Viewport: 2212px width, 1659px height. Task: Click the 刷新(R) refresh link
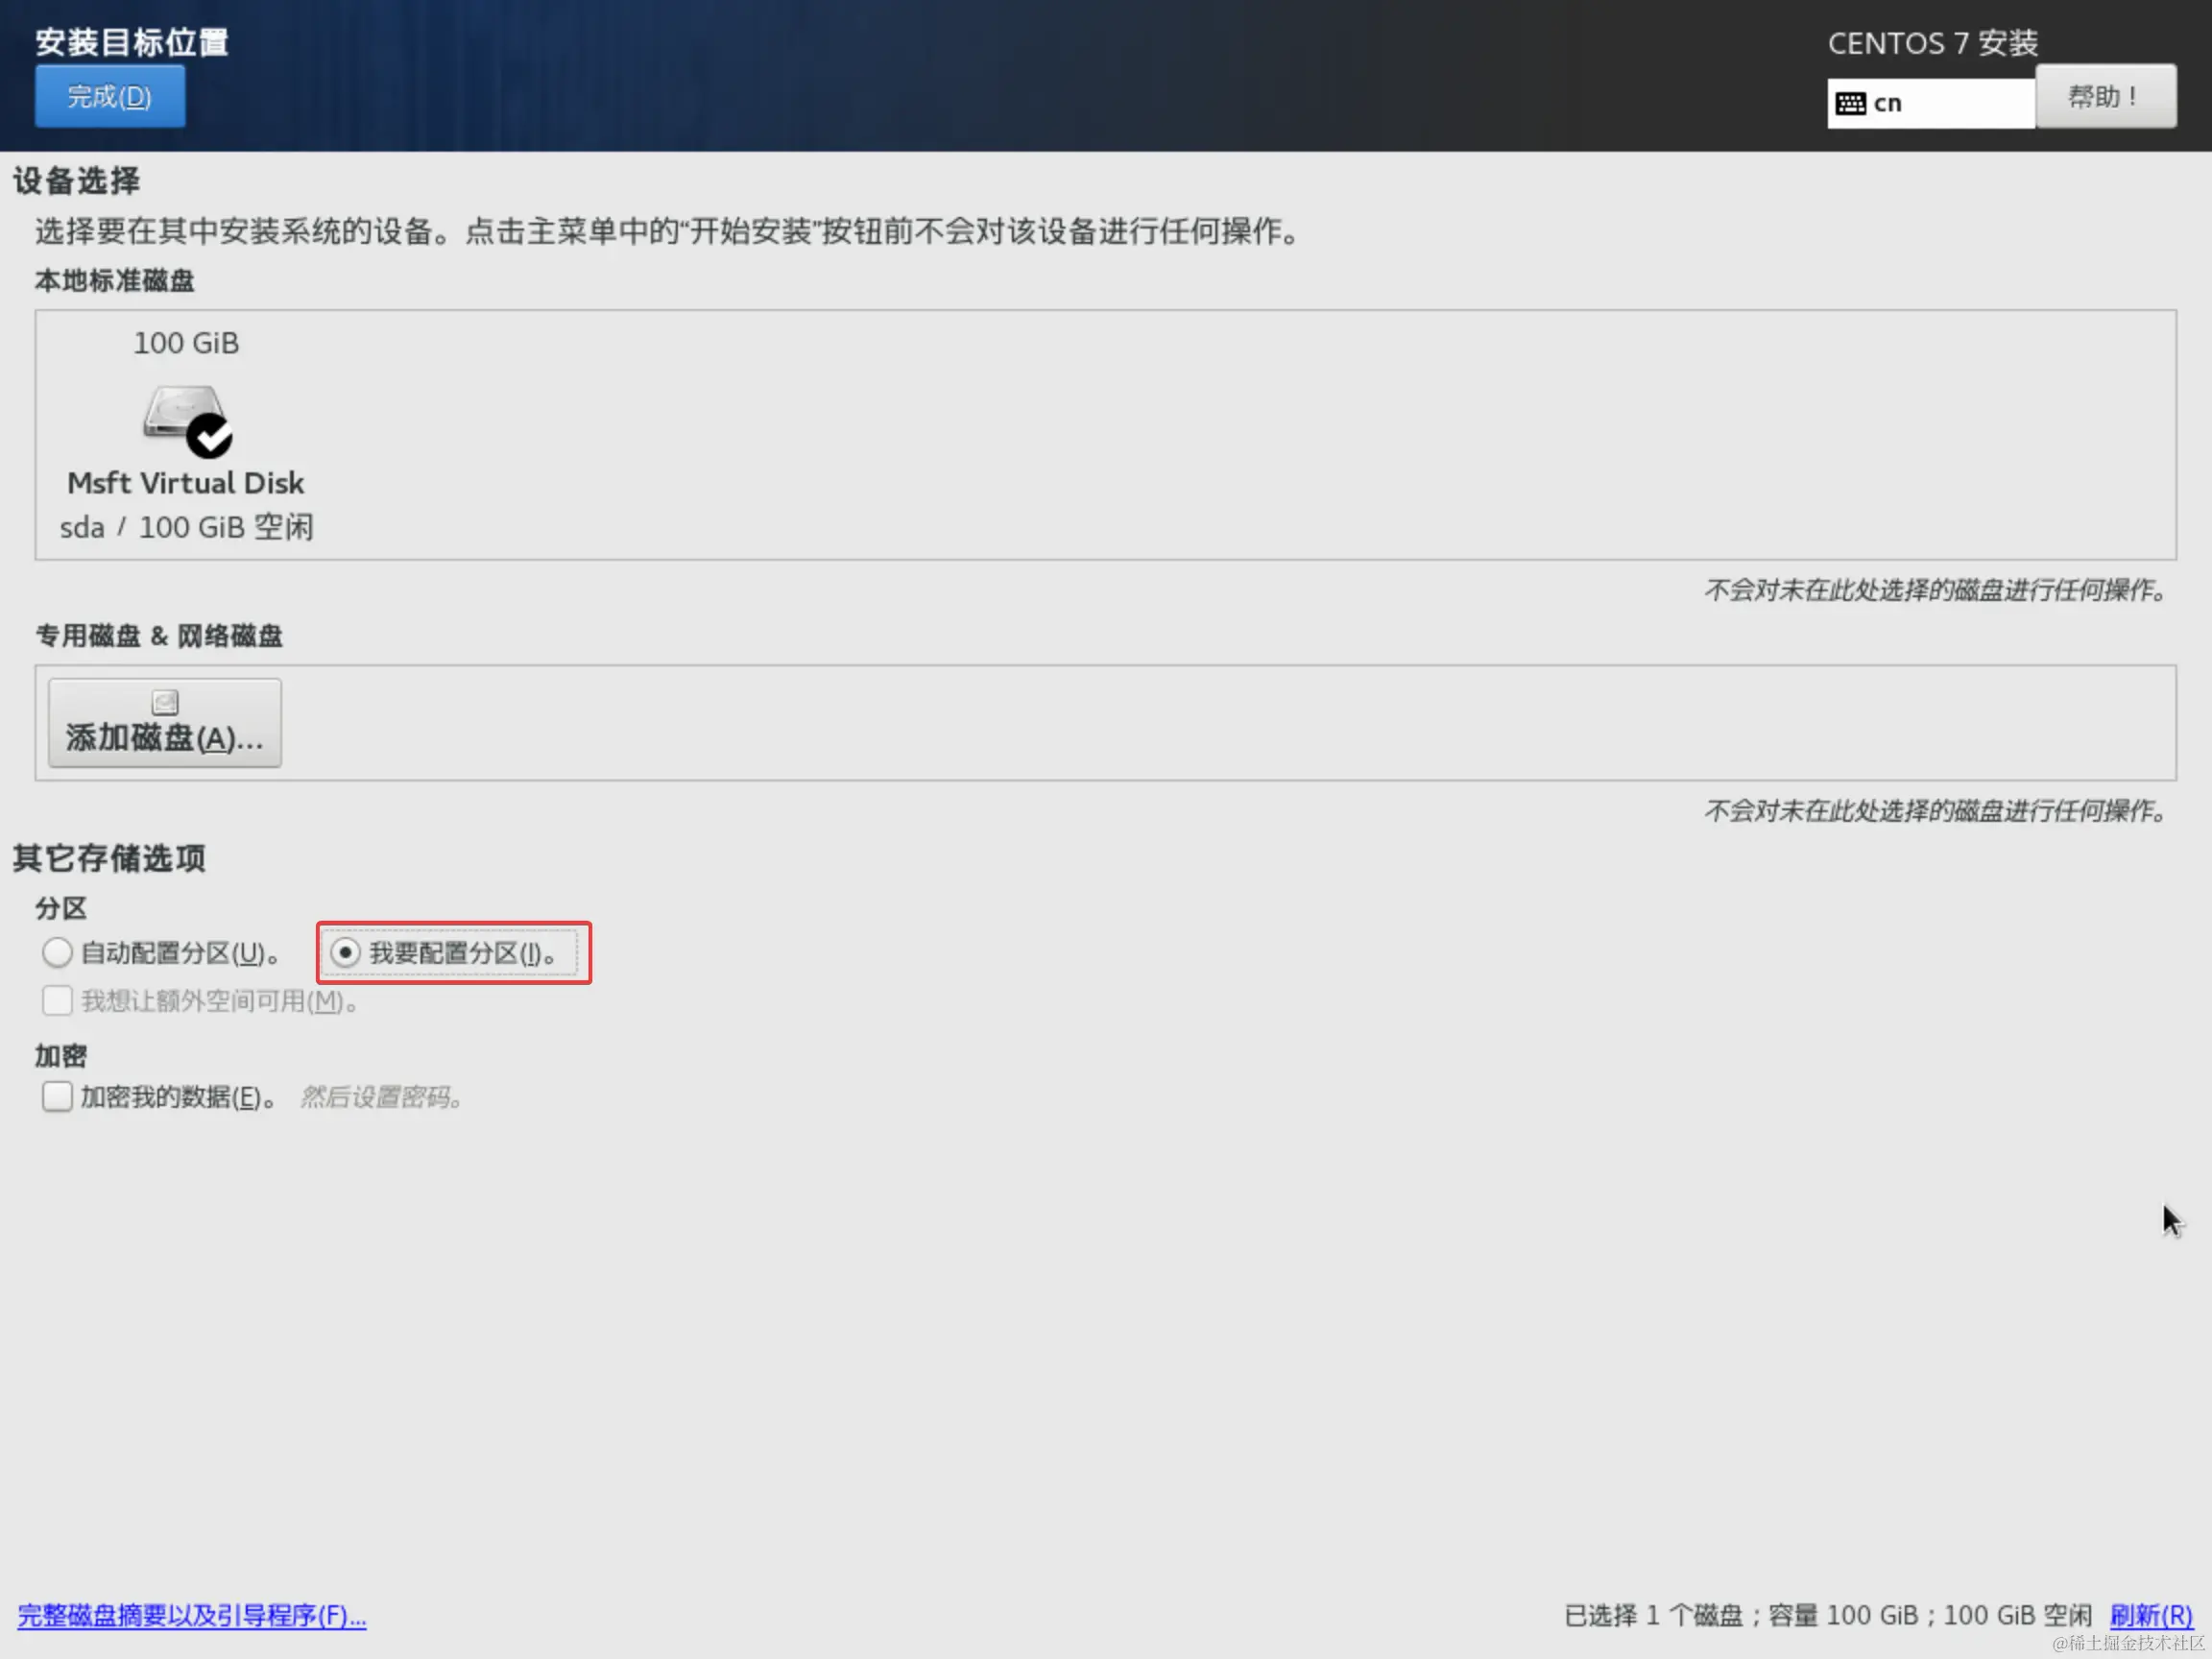2150,1615
